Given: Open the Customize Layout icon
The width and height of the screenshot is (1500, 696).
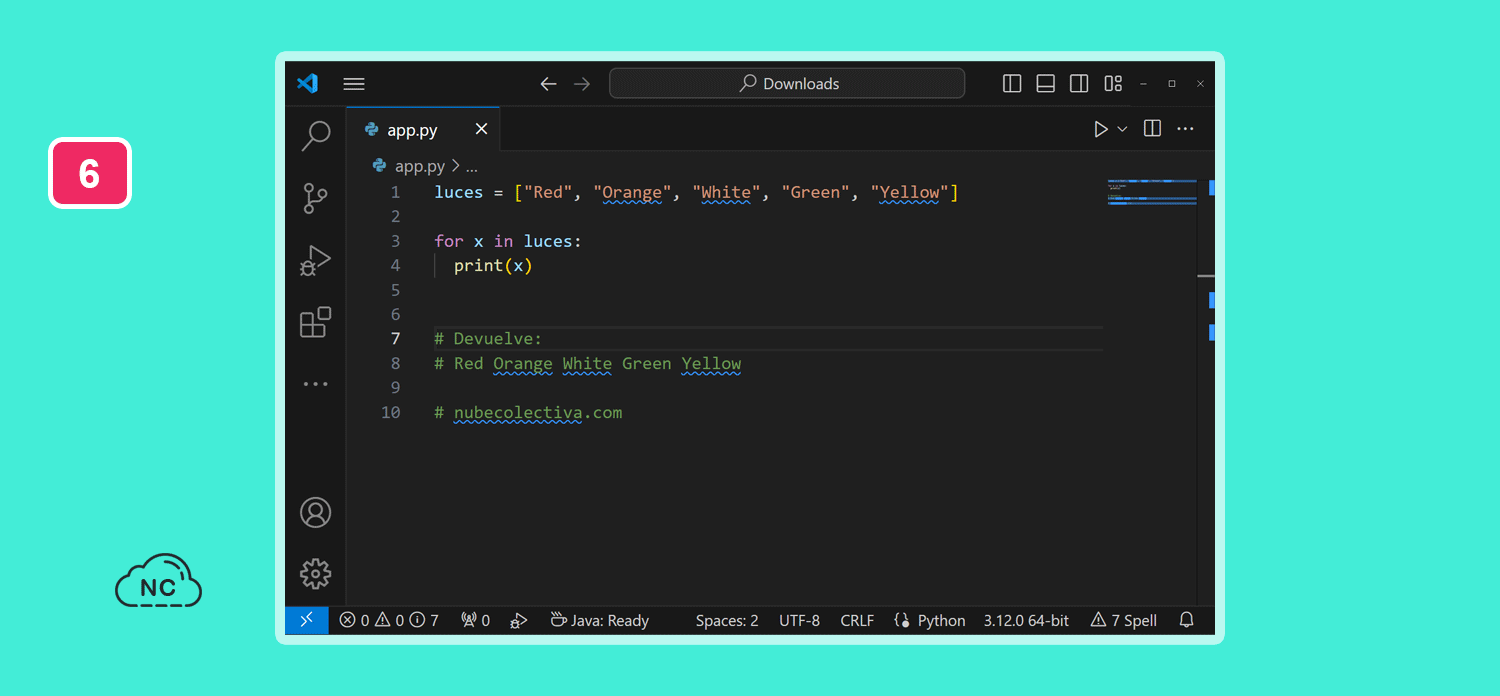Looking at the screenshot, I should (x=1113, y=84).
